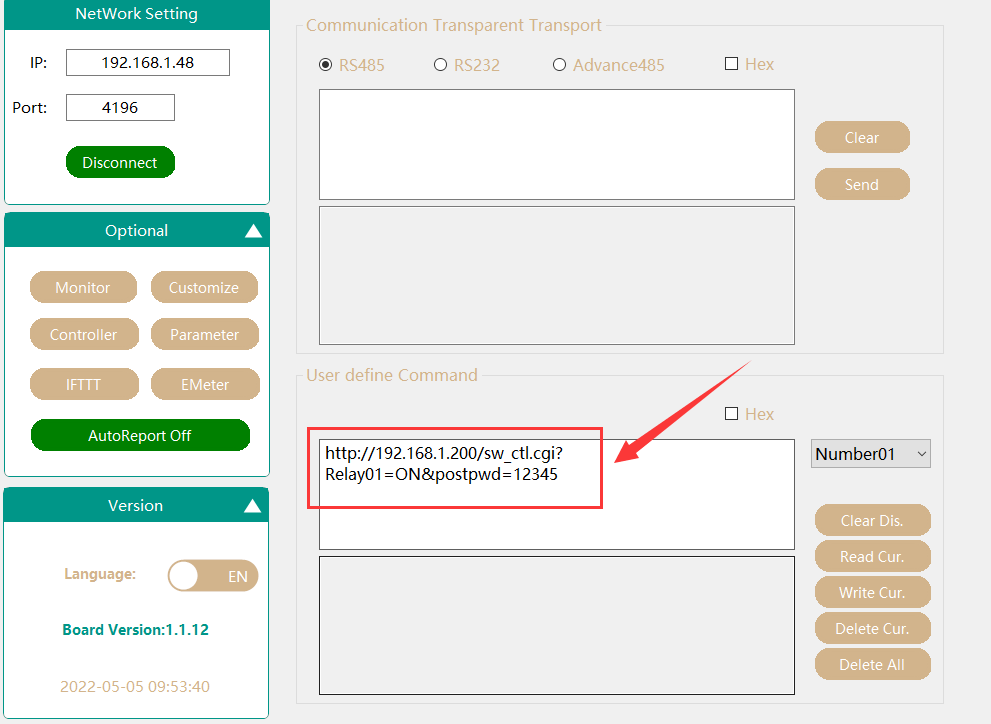Enable Hex checkbox in Transparent Transport
991x724 pixels.
point(731,64)
